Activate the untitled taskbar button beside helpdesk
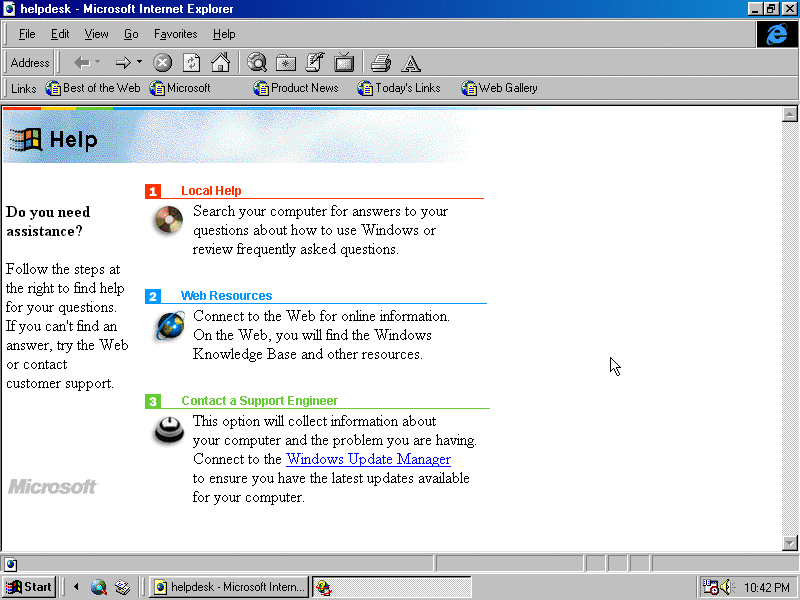Screen dimensions: 800x600 point(391,587)
